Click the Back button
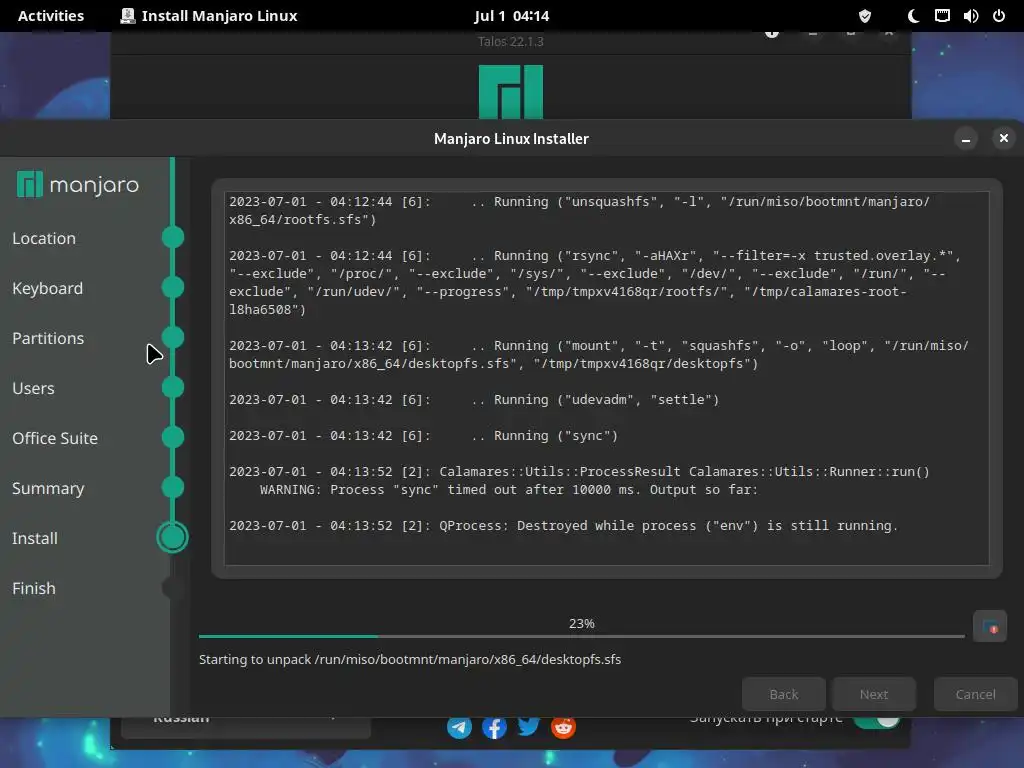1024x768 pixels. 784,694
